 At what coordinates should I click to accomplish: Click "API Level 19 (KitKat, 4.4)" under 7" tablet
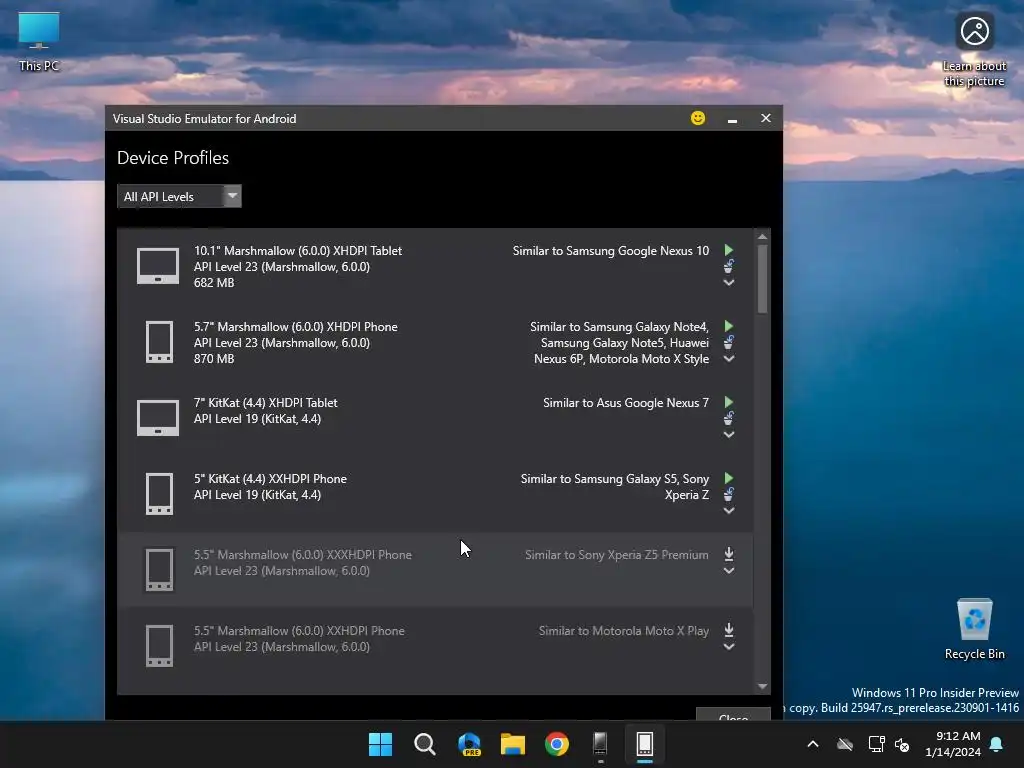257,419
